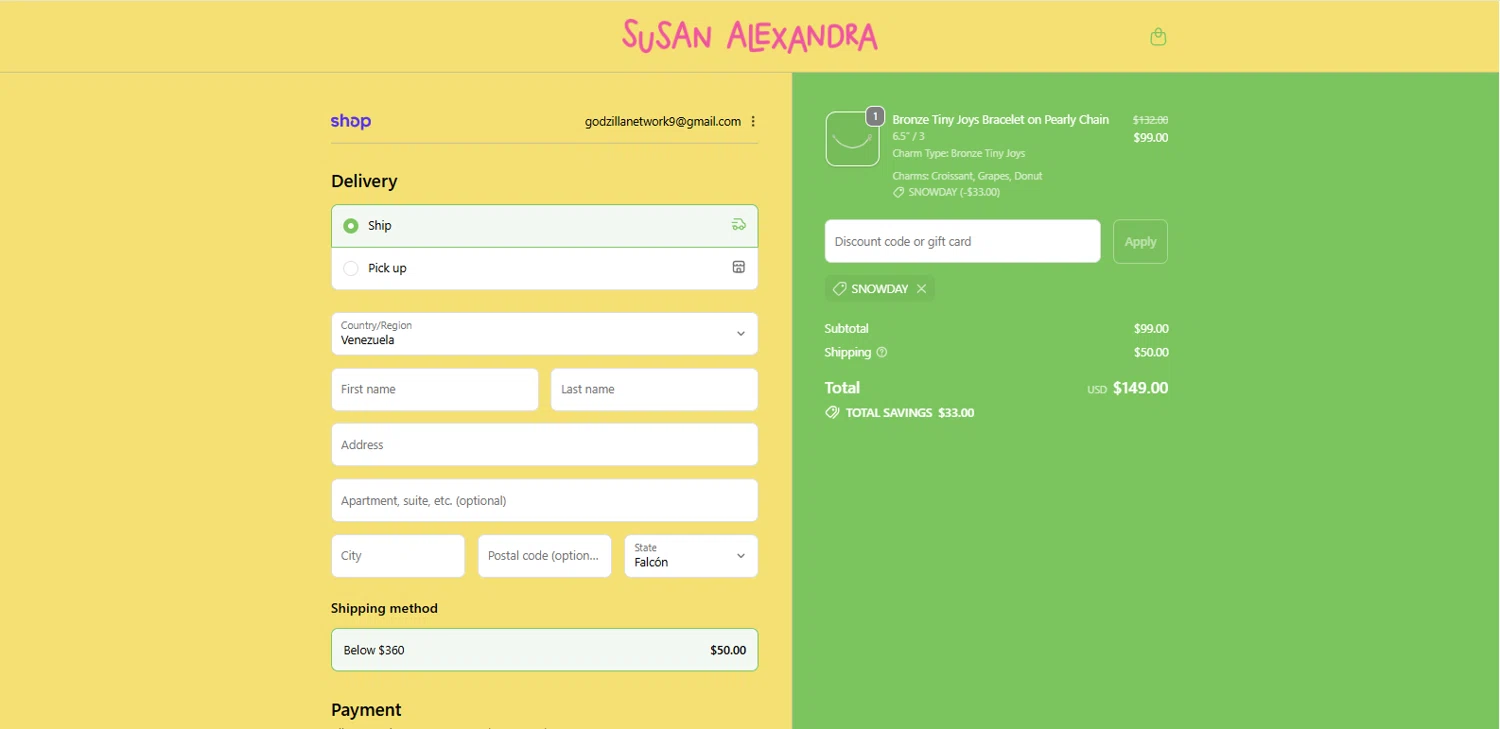
Task: Focus the Address field
Action: click(x=545, y=445)
